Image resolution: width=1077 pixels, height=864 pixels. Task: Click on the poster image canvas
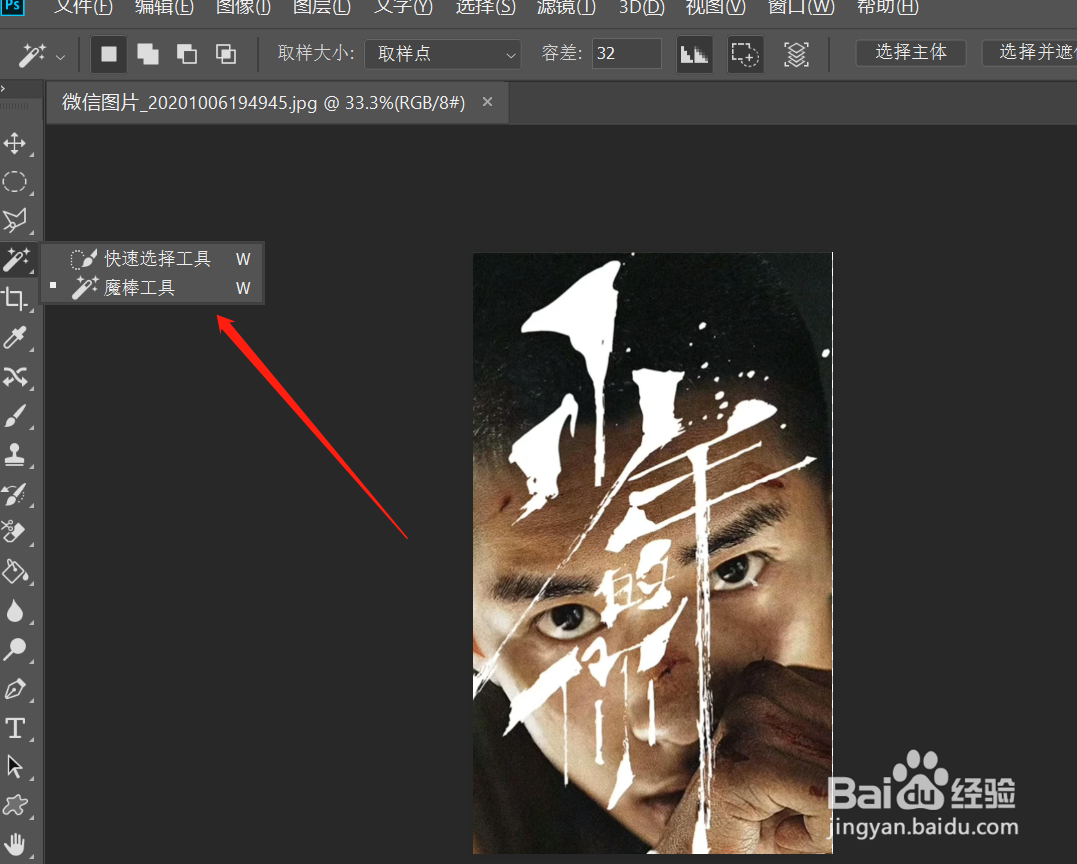(x=653, y=553)
